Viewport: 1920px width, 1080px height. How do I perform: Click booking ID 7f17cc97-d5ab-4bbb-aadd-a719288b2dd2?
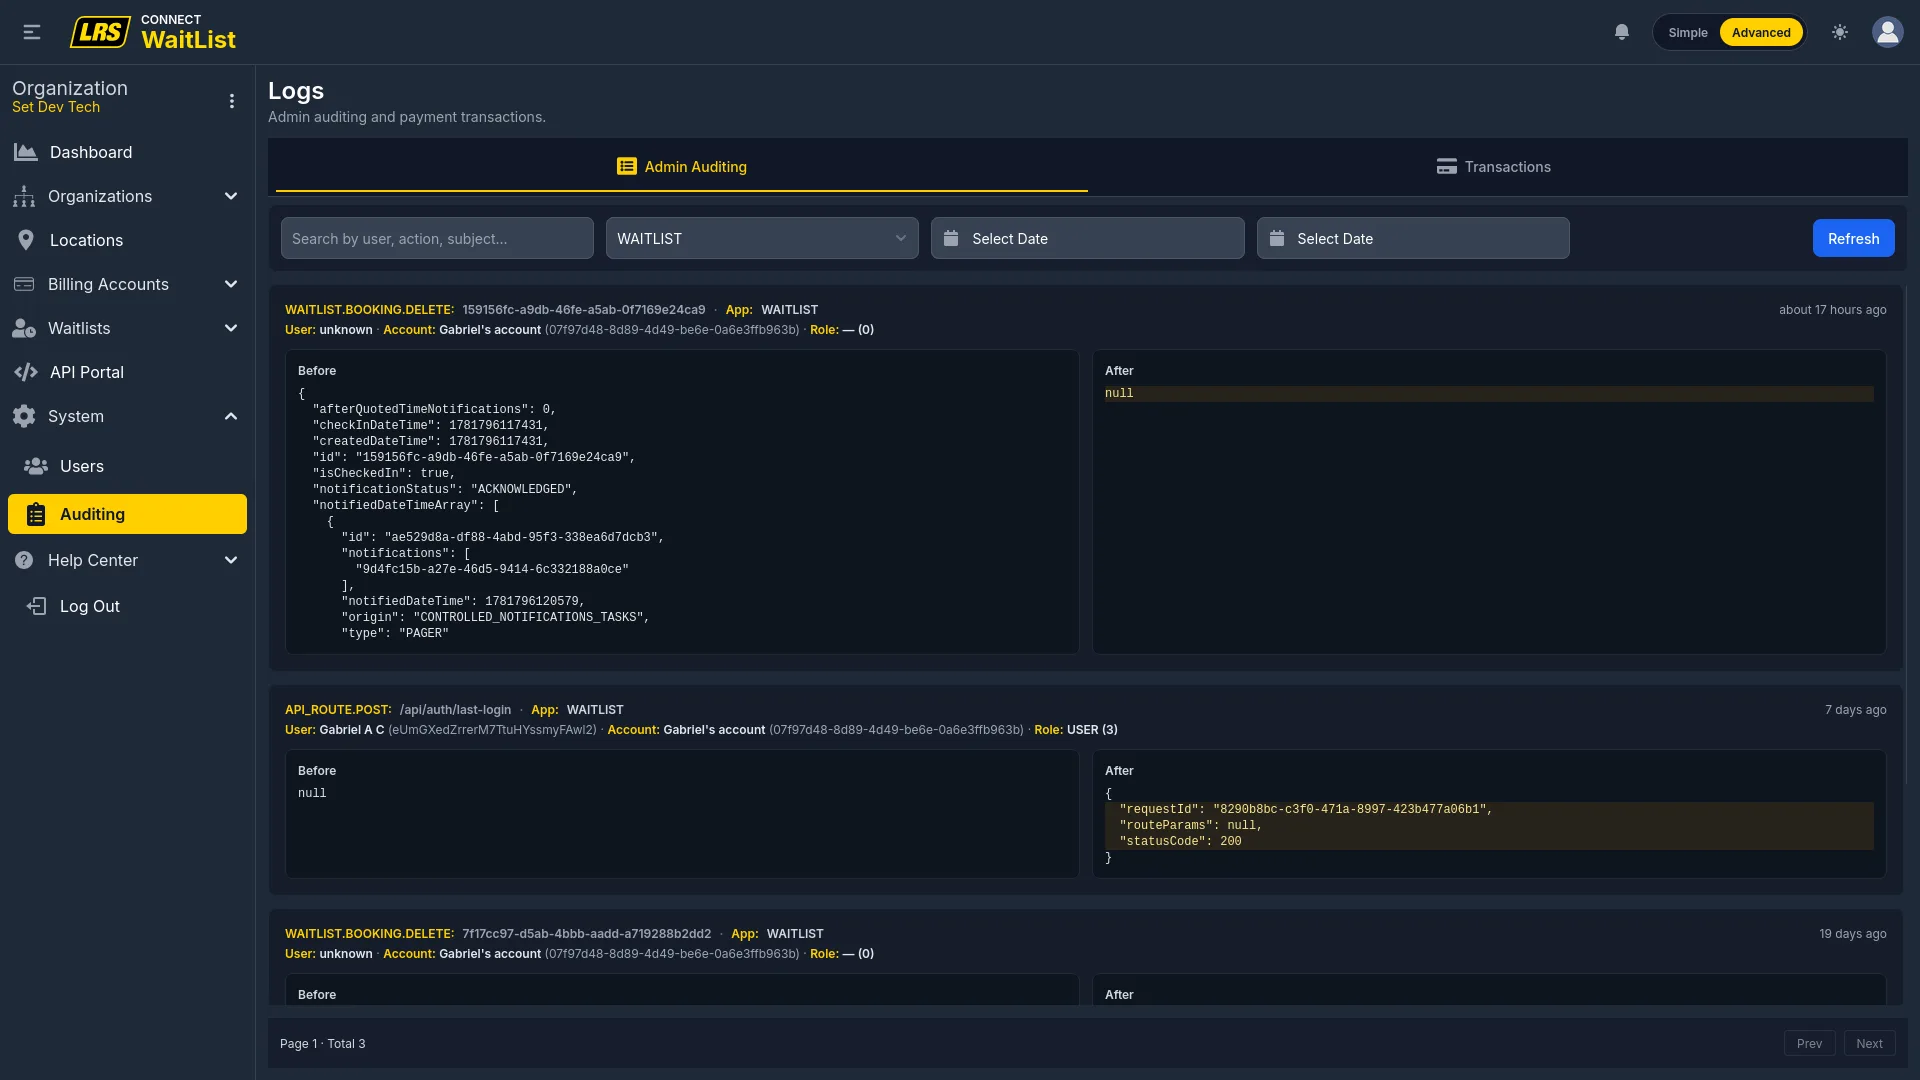[x=586, y=934]
